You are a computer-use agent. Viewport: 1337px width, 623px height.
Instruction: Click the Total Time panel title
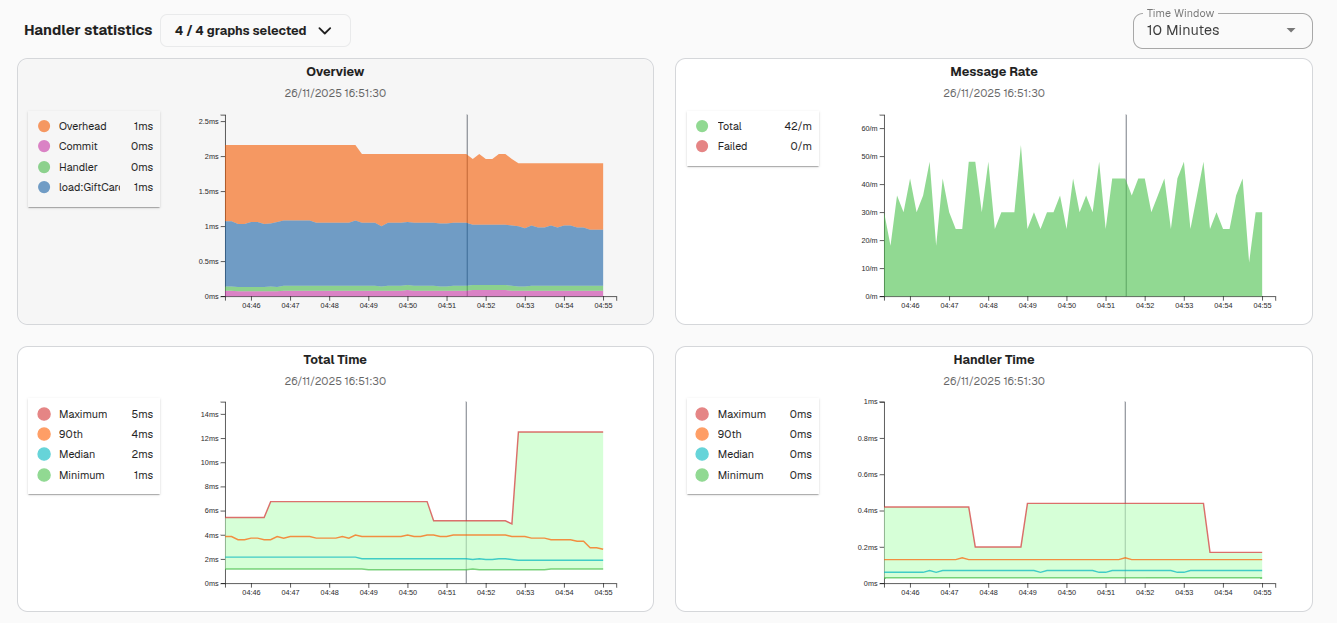click(335, 359)
